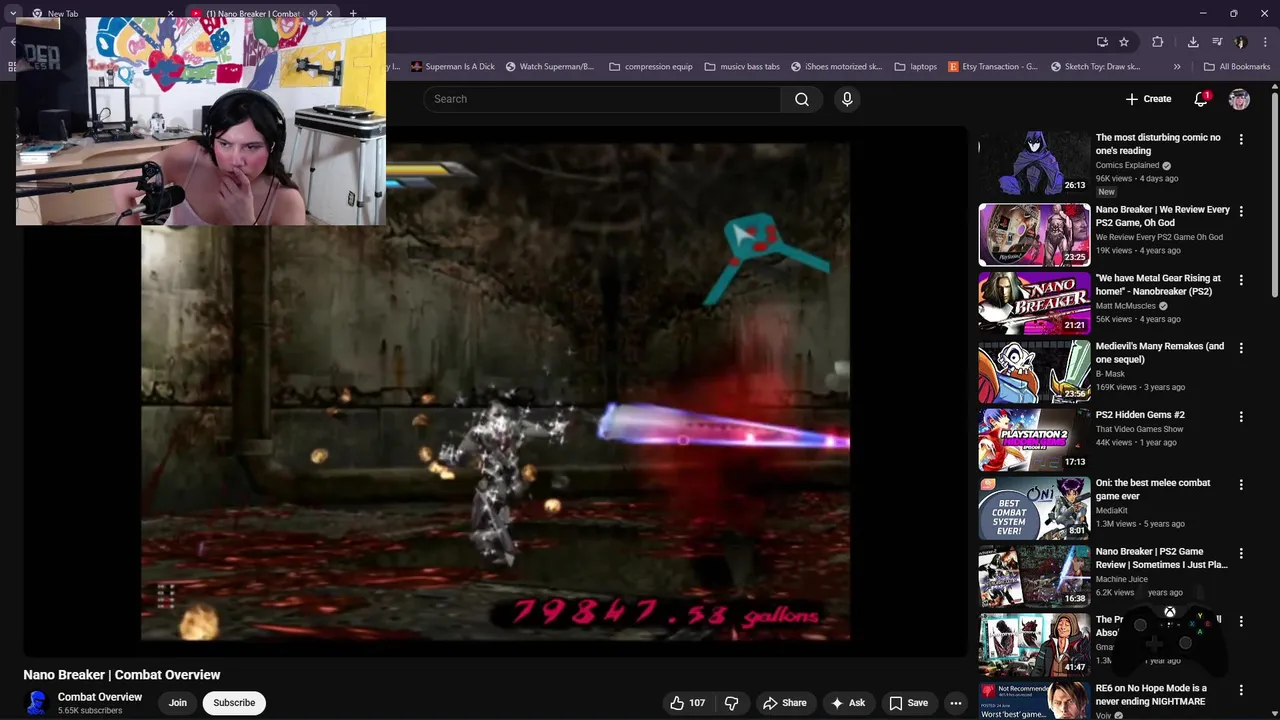
Task: Open iShoes motorized sk... bookmark
Action: pyautogui.click(x=836, y=67)
